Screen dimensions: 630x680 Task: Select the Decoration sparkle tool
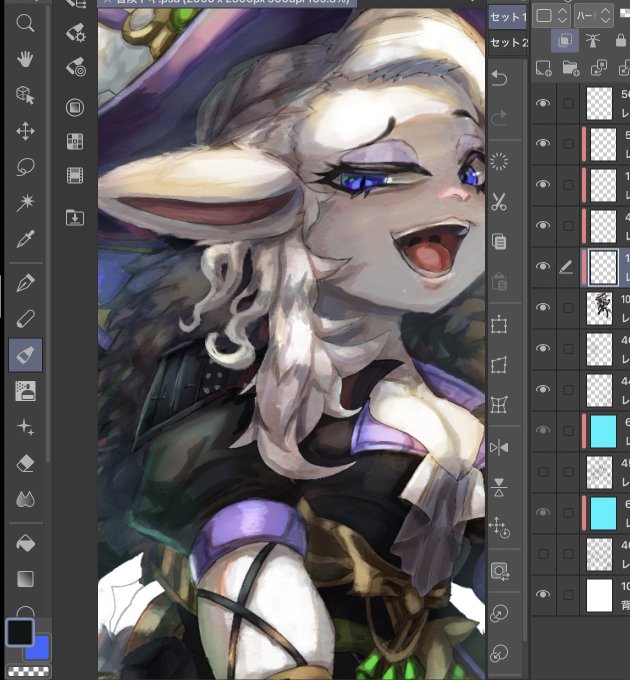[x=25, y=427]
